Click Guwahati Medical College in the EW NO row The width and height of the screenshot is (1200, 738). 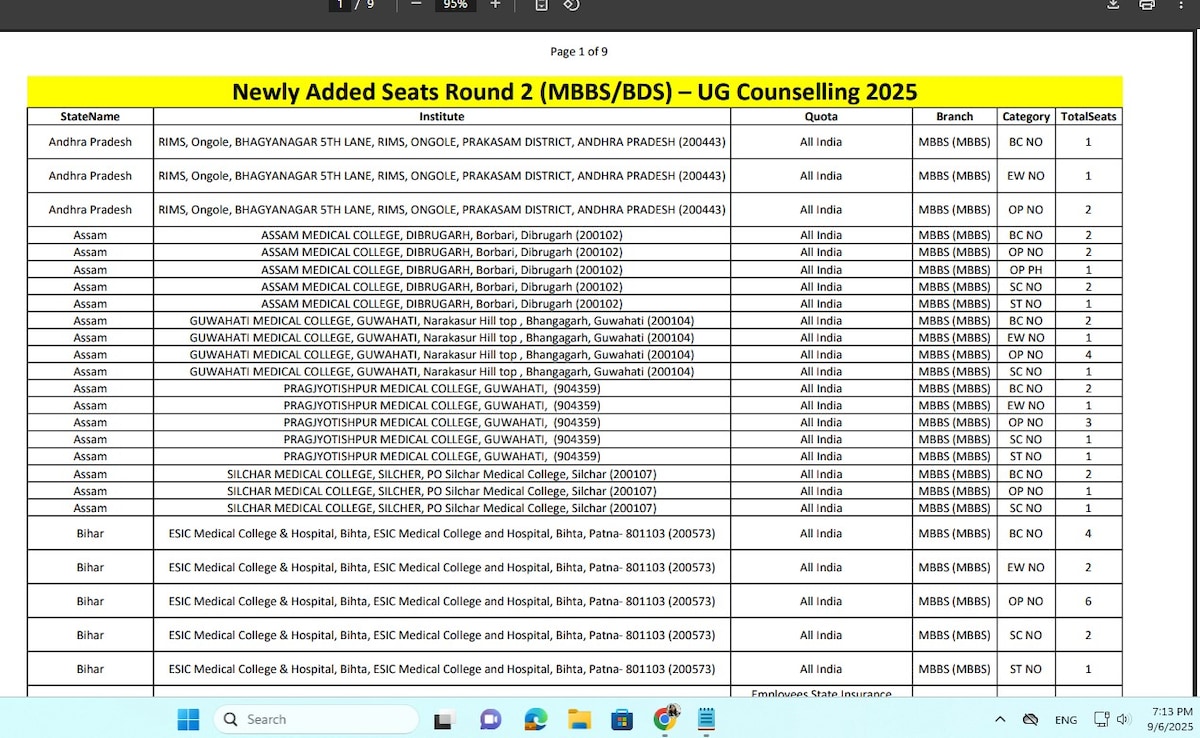point(442,338)
